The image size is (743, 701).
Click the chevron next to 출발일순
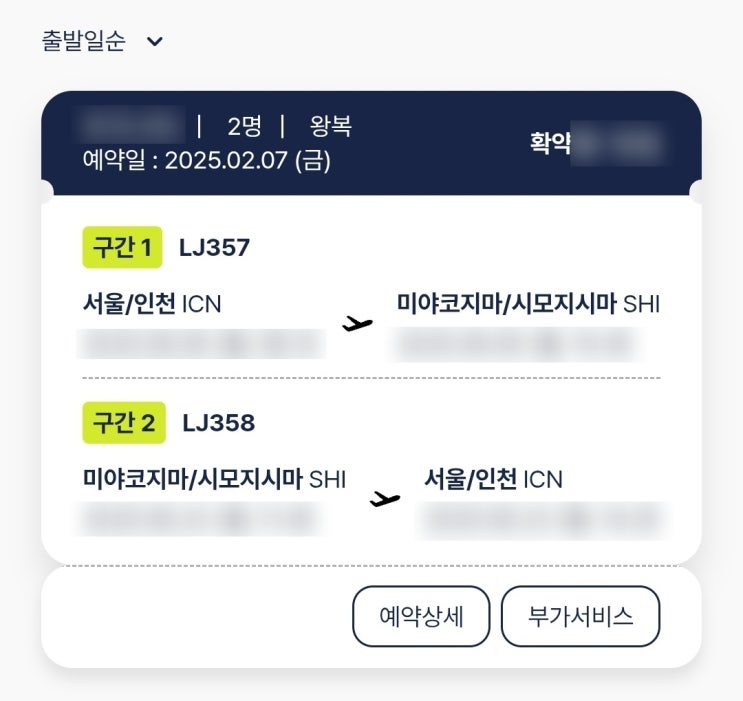coord(154,42)
